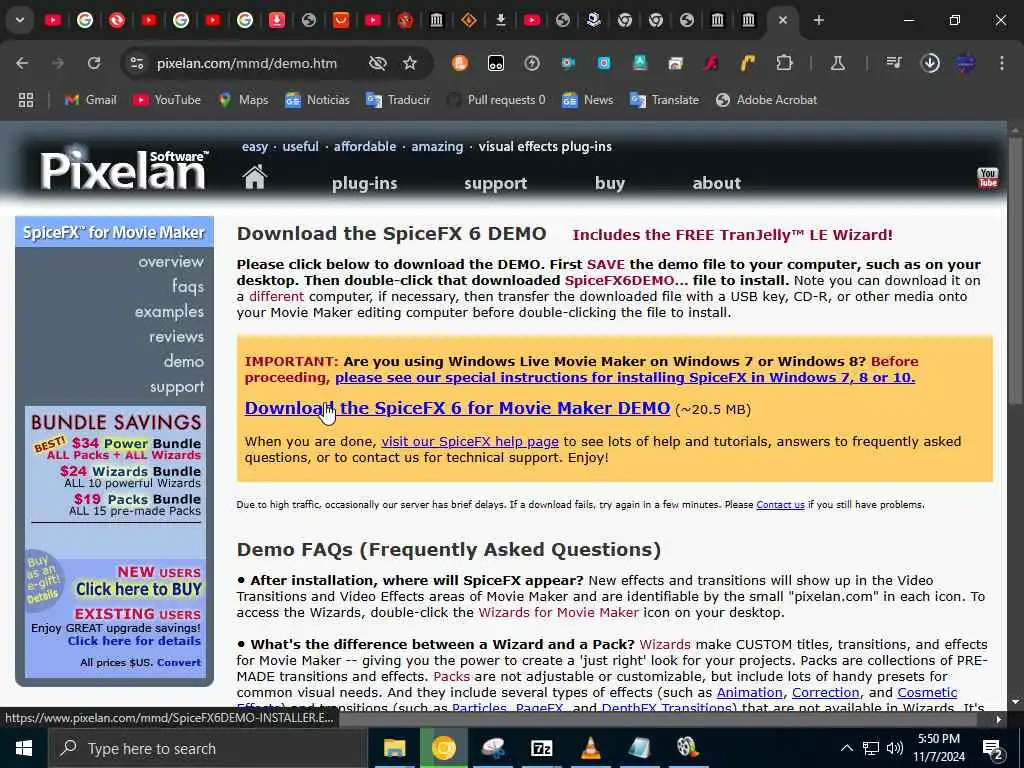Screen dimensions: 1024x768
Task: Visit our SpiceFX help page link
Action: (470, 441)
